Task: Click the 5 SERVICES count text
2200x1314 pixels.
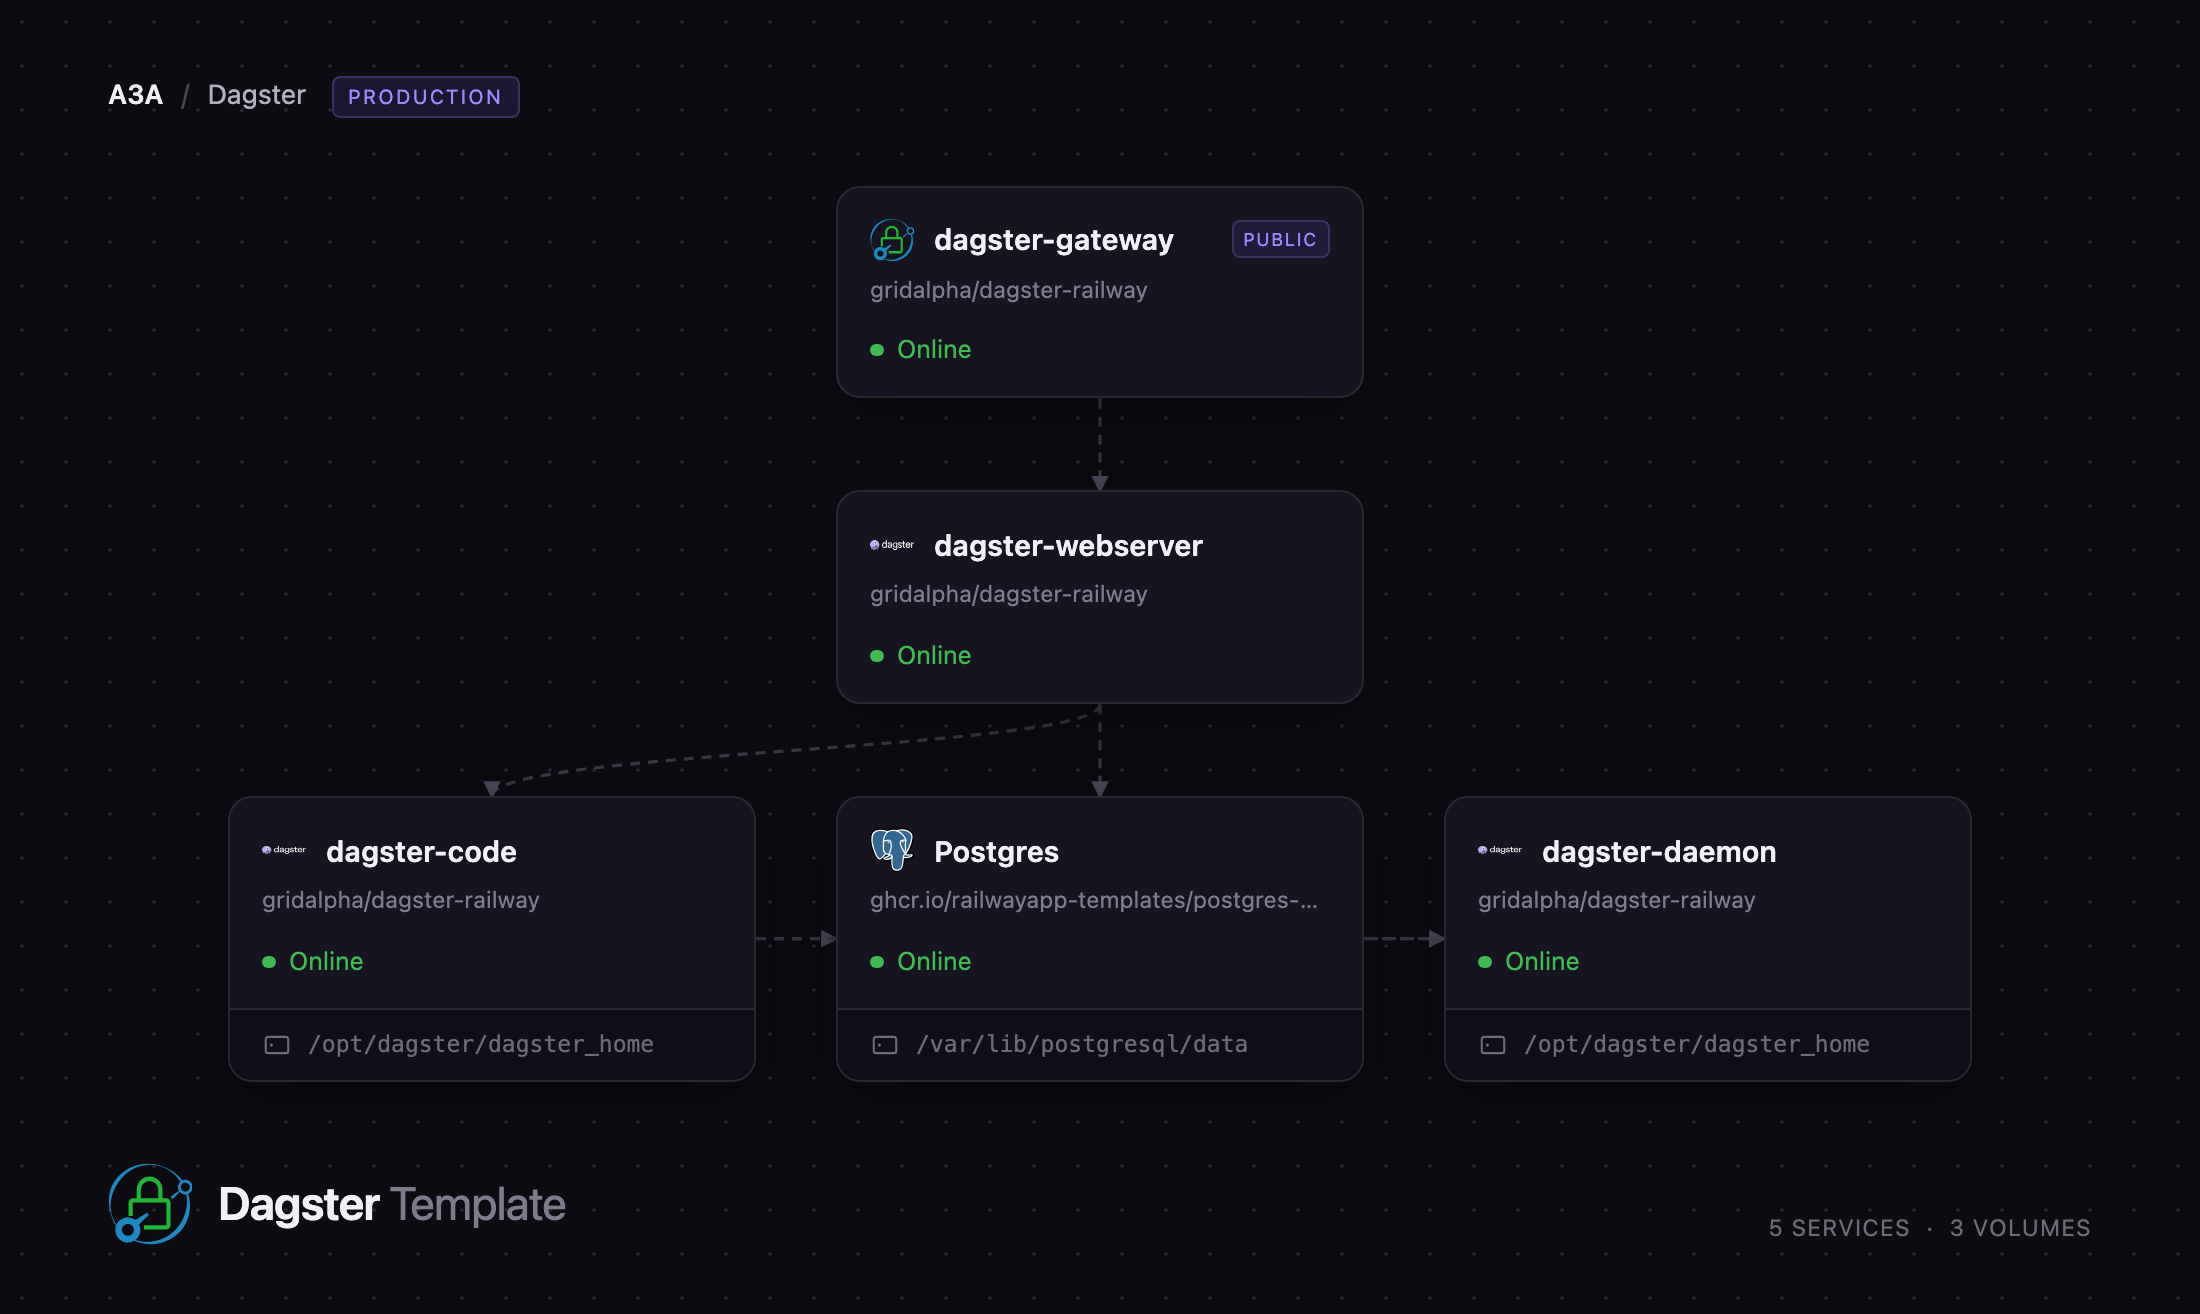Action: tap(1839, 1228)
